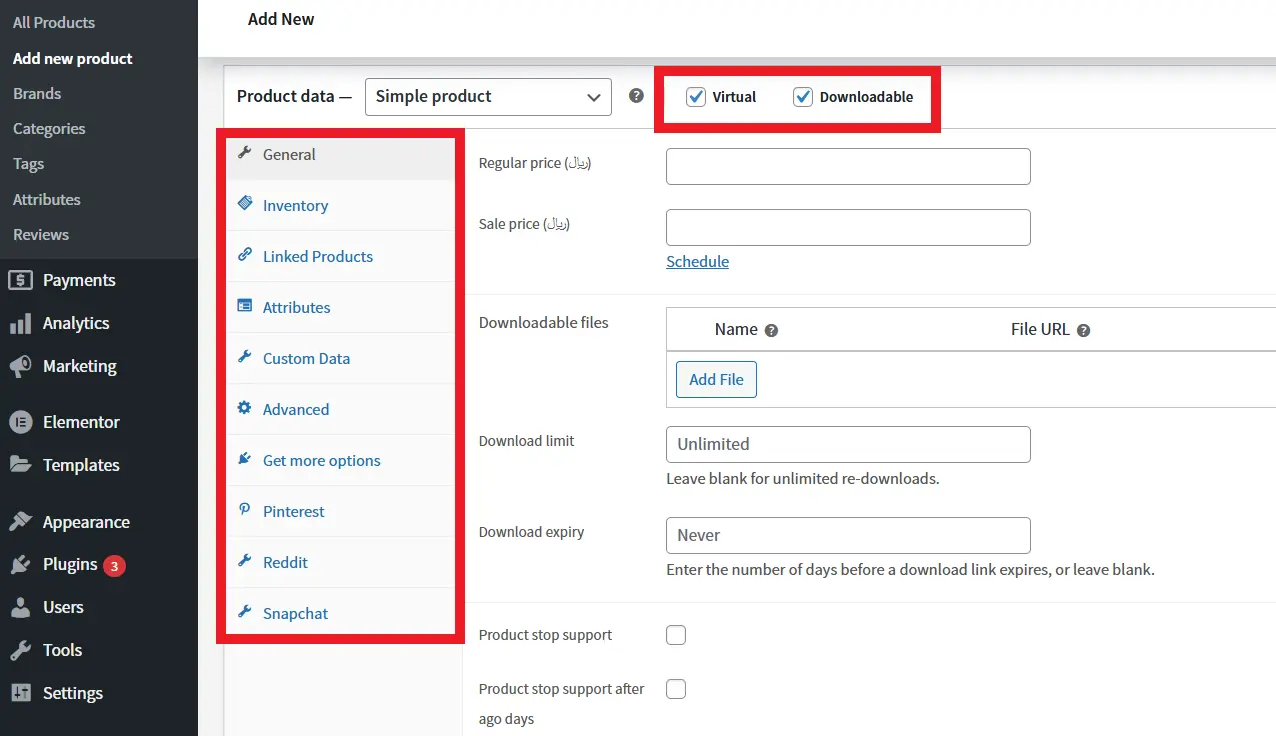Click the Appearance paintbrush icon
Screen dimensions: 1276x736
point(20,521)
